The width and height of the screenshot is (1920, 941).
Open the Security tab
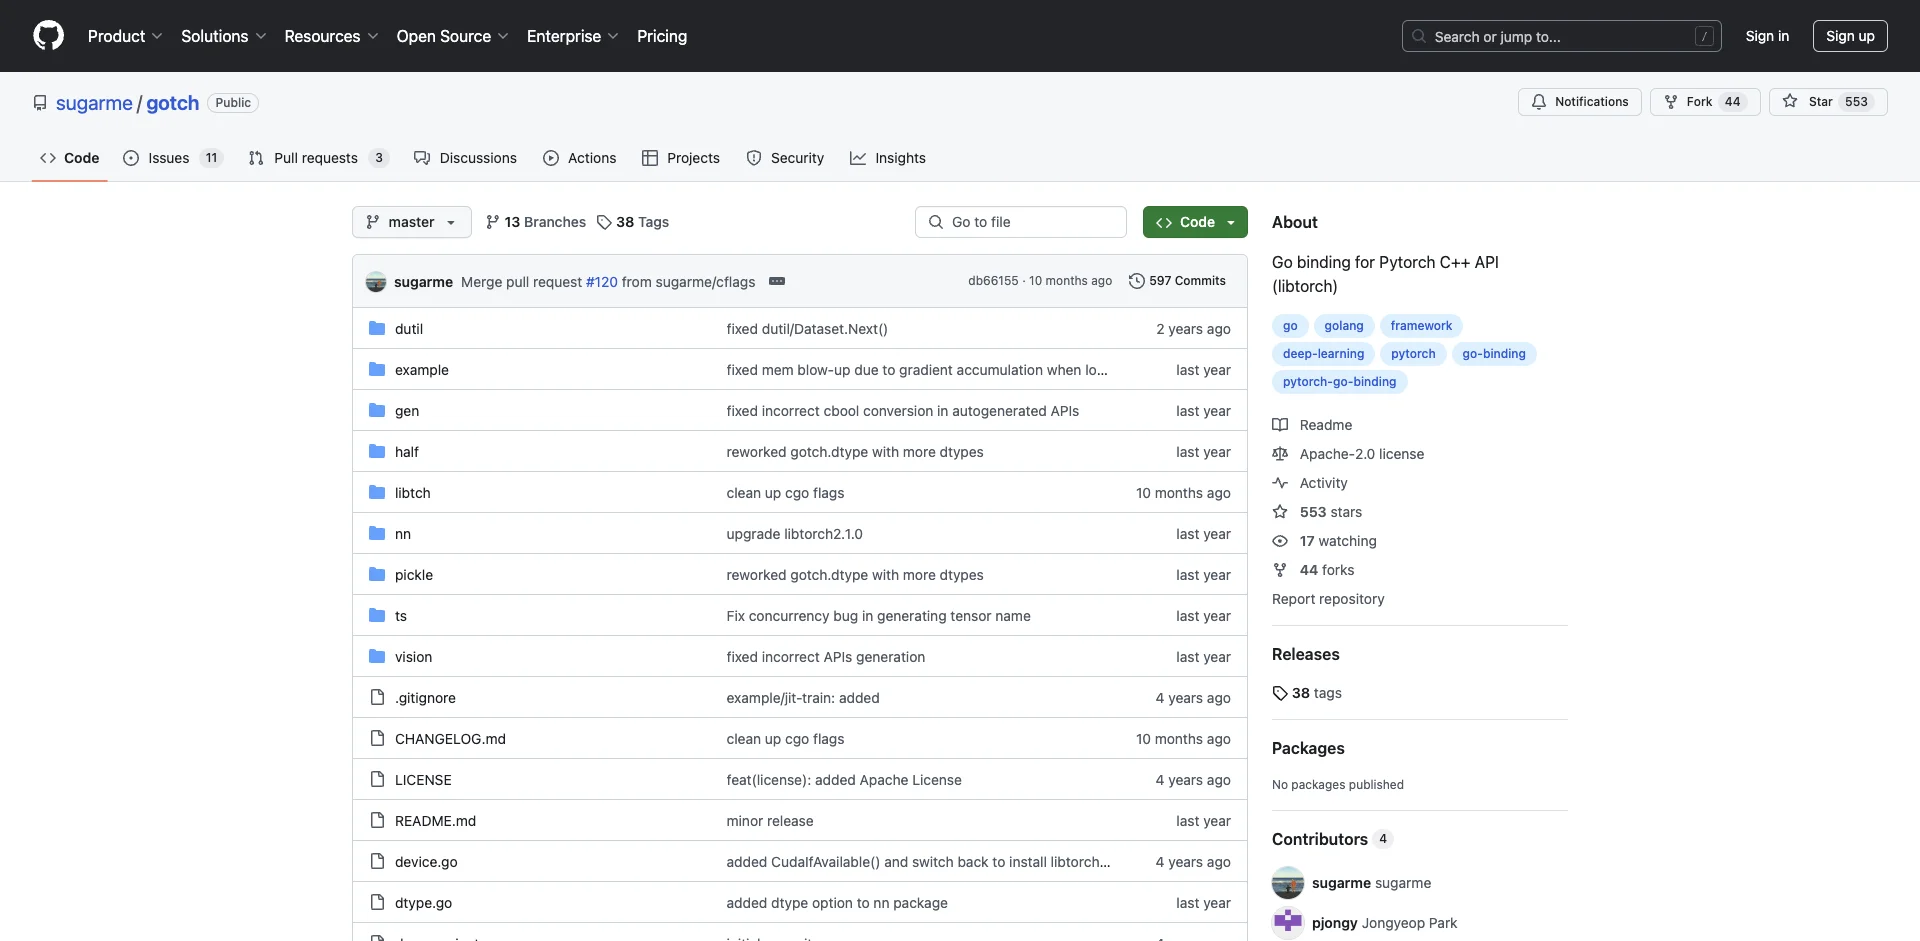[x=785, y=158]
